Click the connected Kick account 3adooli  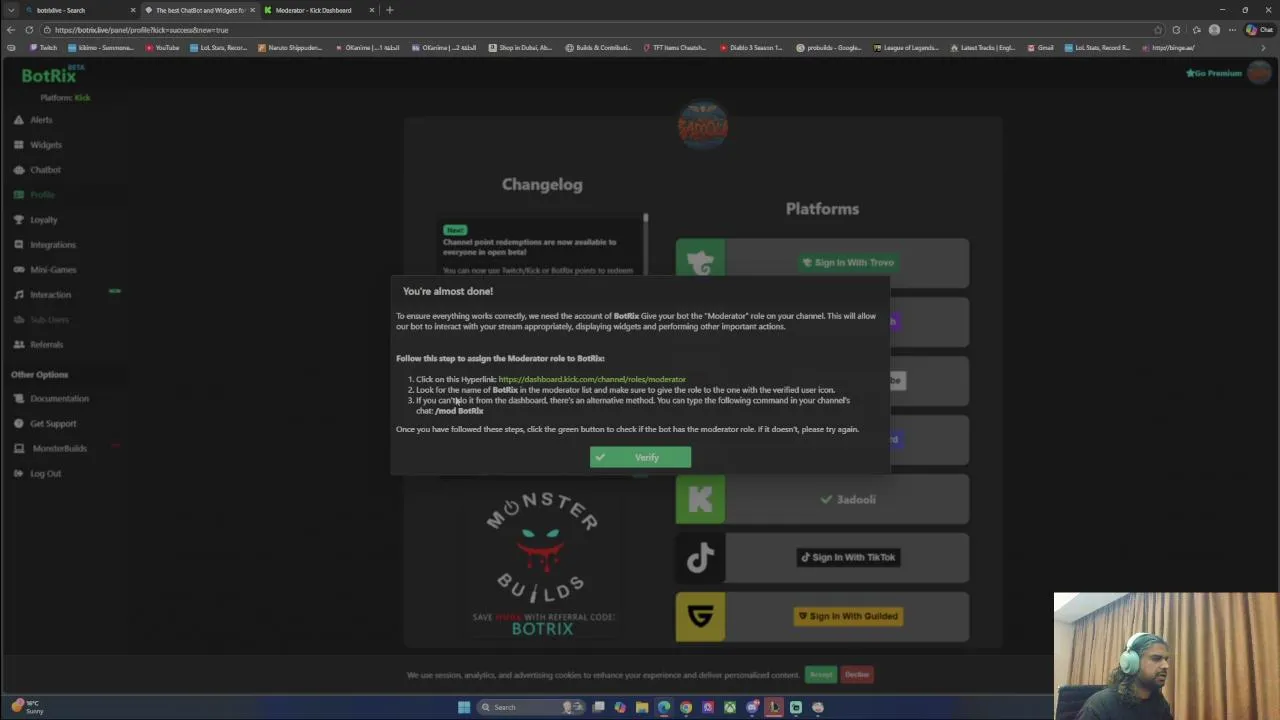pos(848,499)
